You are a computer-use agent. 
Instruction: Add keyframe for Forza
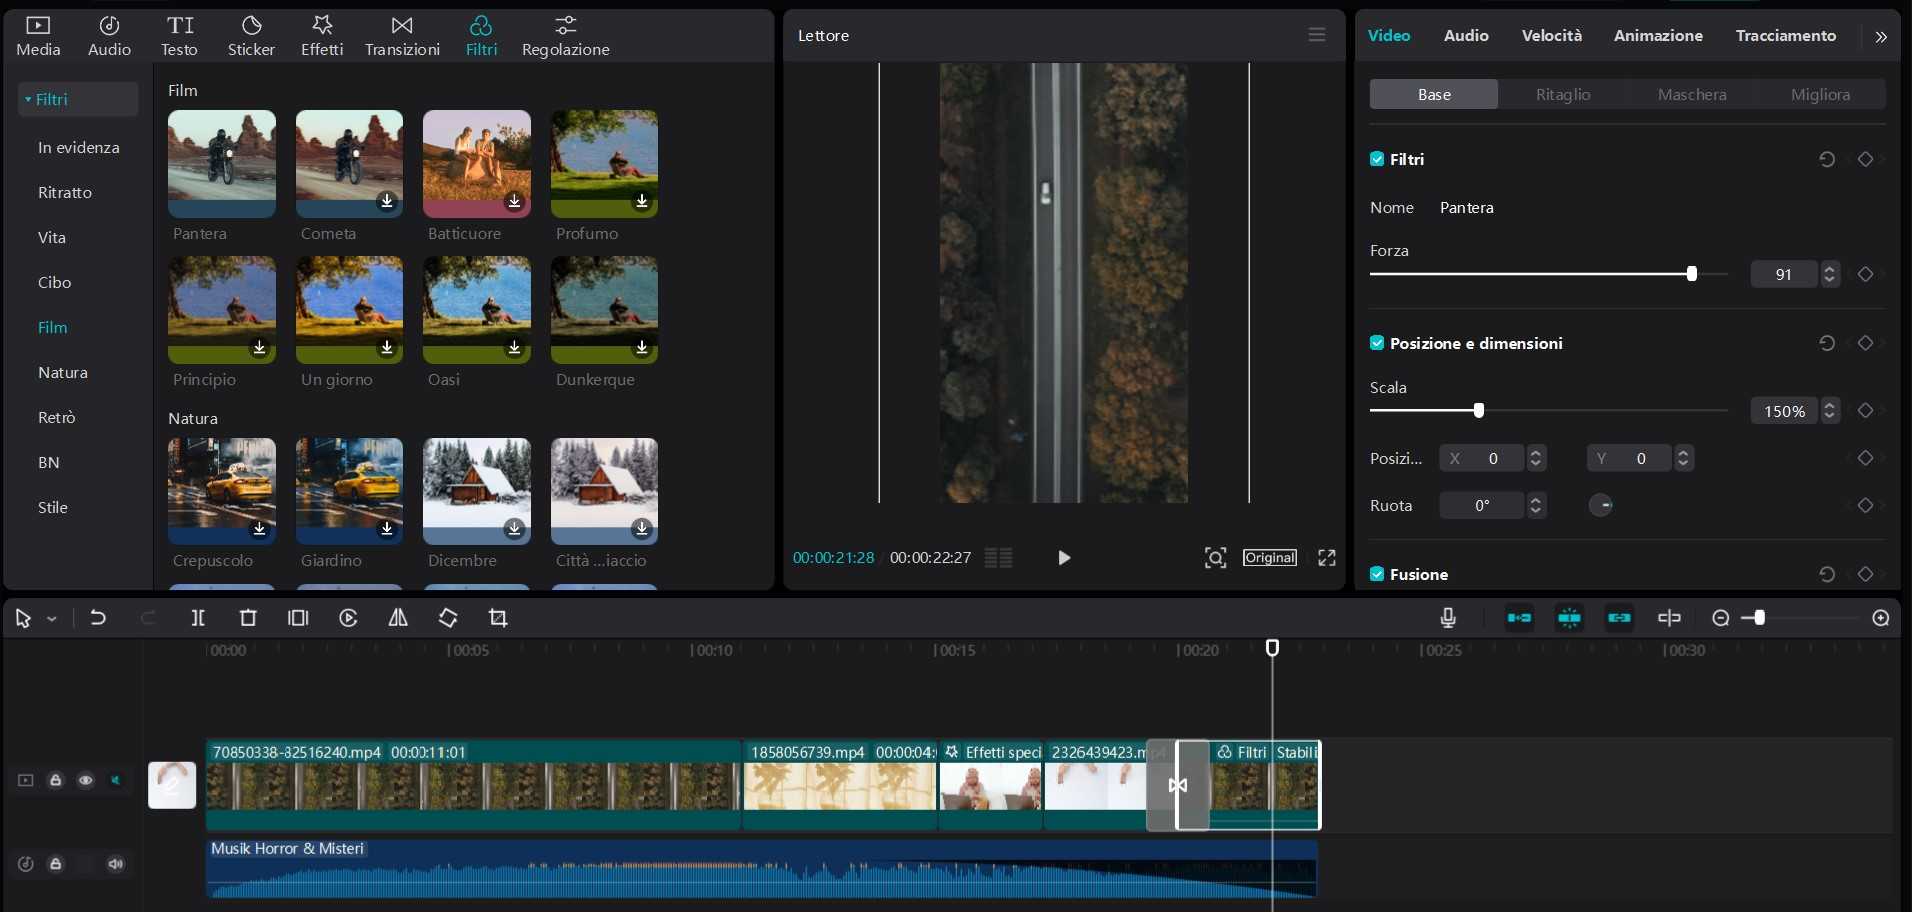[x=1865, y=274]
